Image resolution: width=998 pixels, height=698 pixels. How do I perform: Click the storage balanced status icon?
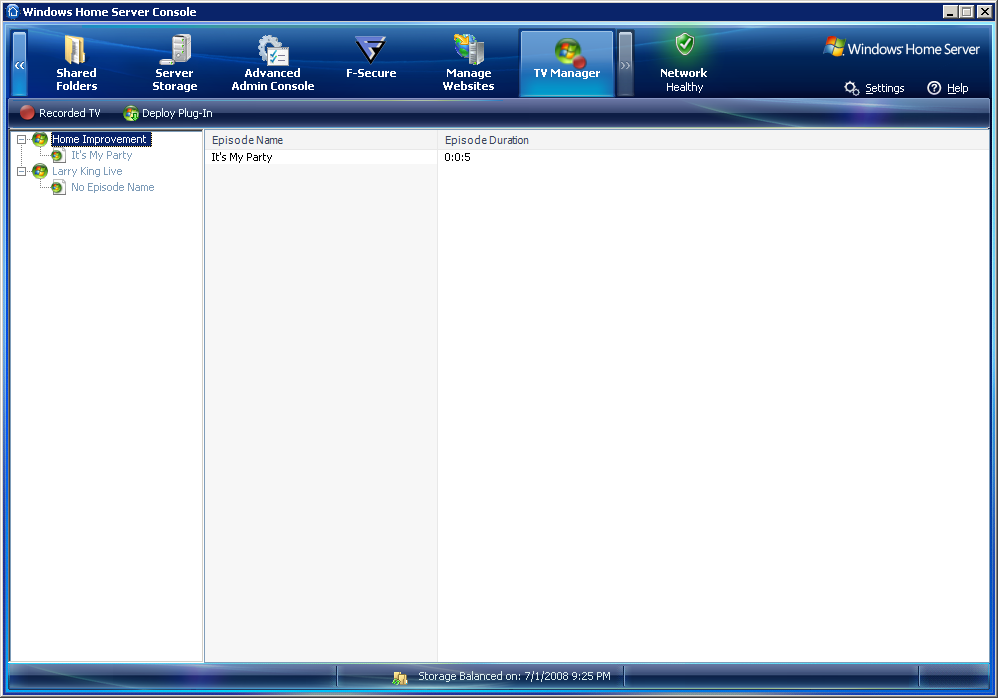[x=400, y=678]
